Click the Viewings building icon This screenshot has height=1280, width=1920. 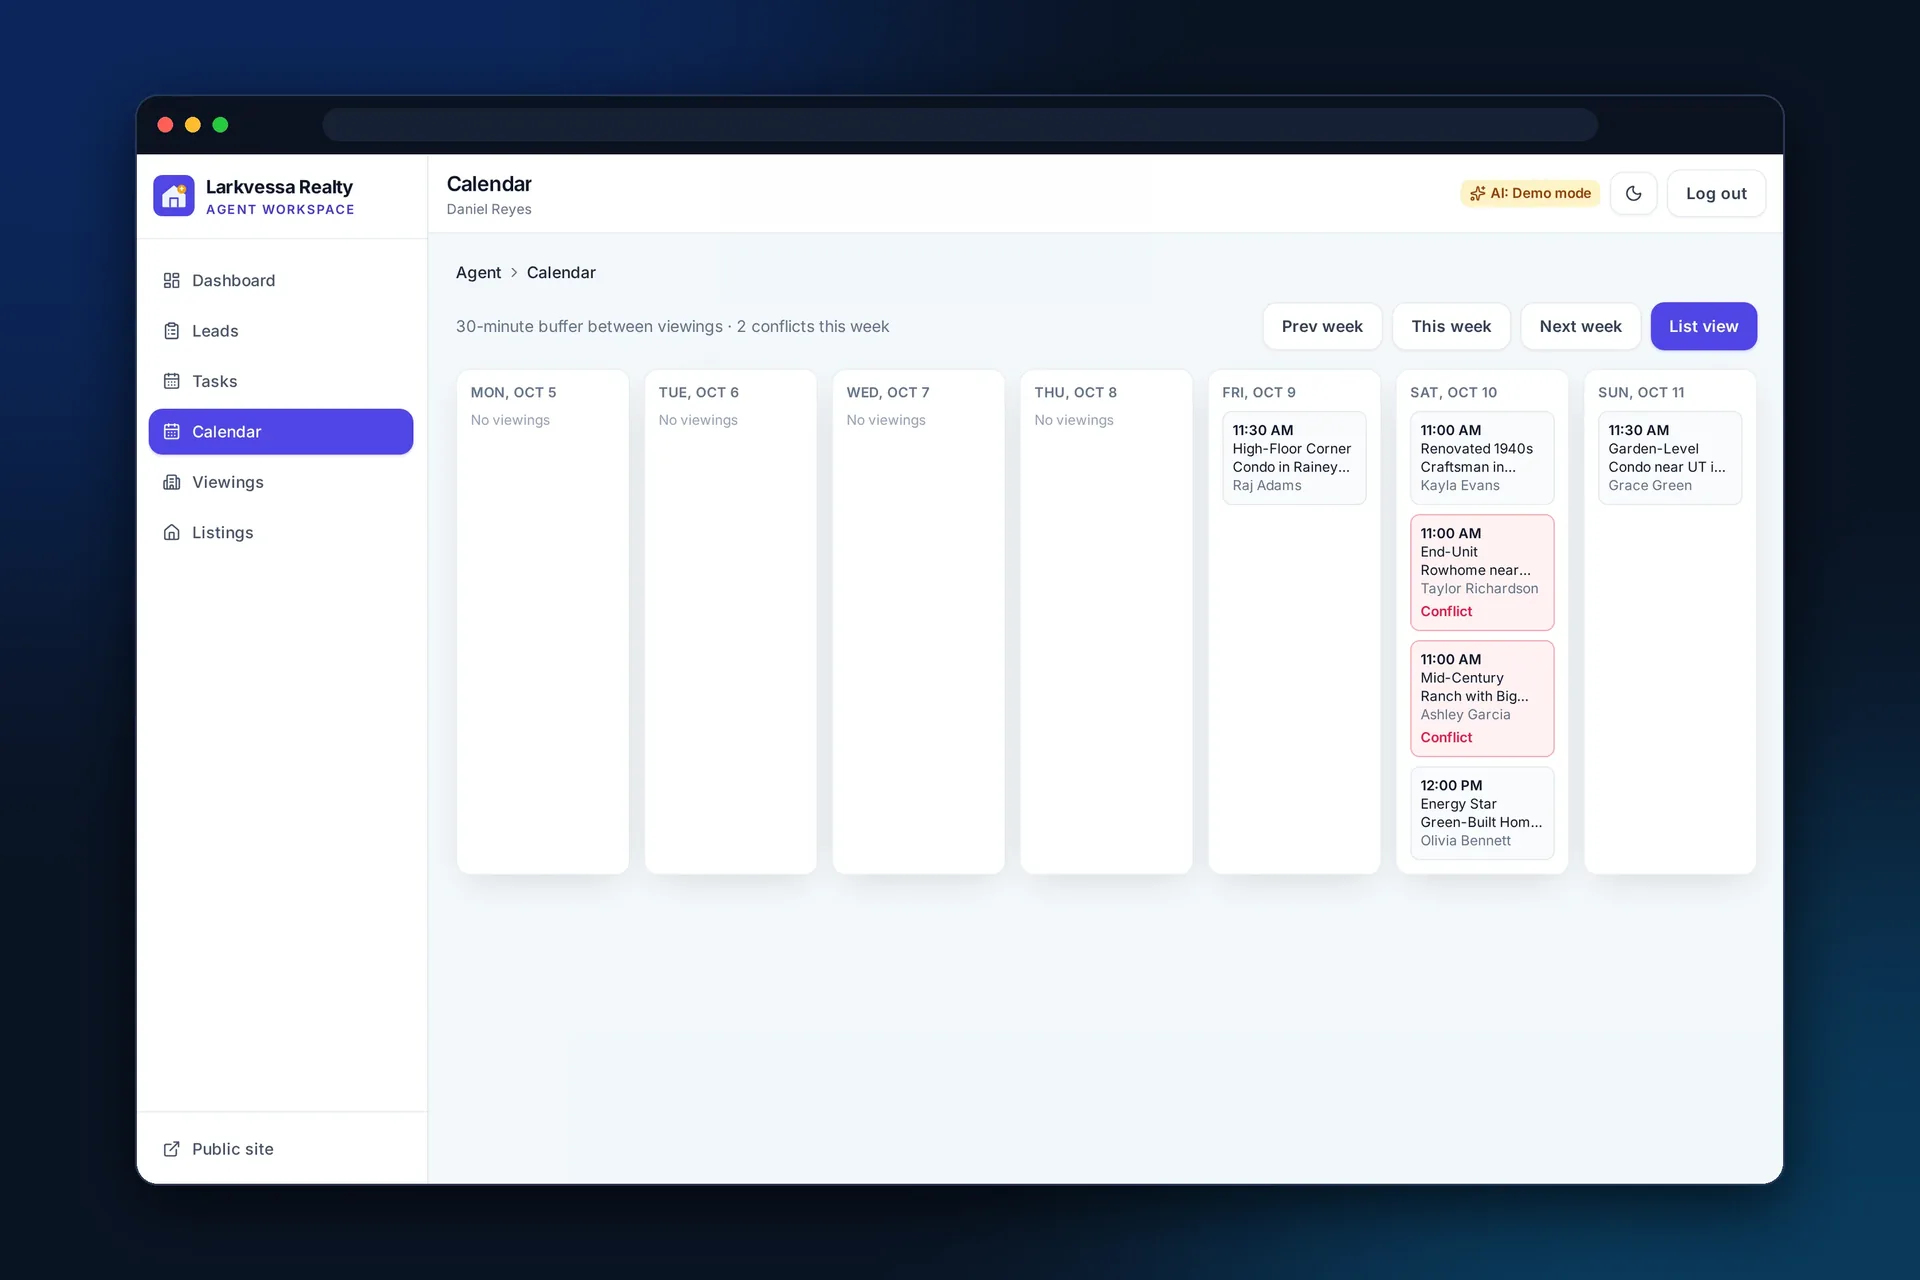click(x=172, y=482)
